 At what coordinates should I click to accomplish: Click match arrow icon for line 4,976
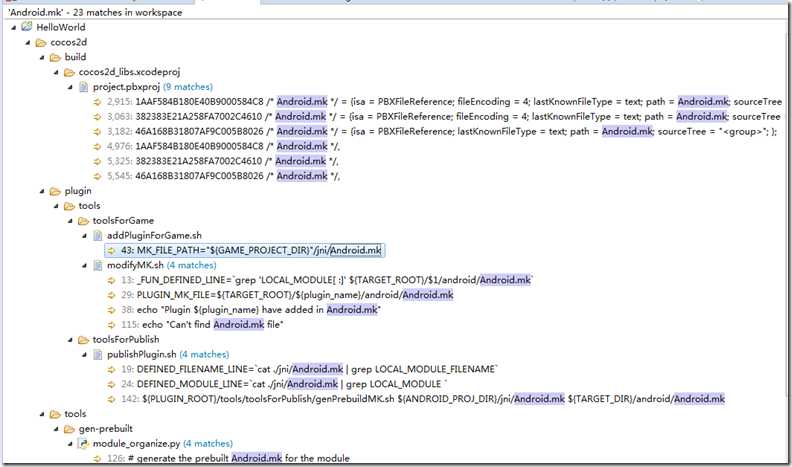[97, 146]
